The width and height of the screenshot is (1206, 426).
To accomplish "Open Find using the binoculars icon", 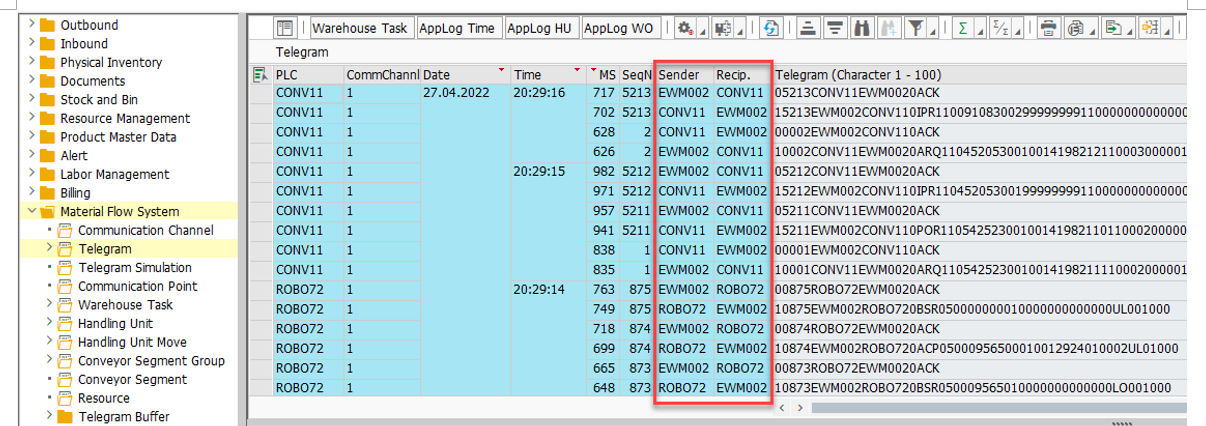I will coord(861,28).
